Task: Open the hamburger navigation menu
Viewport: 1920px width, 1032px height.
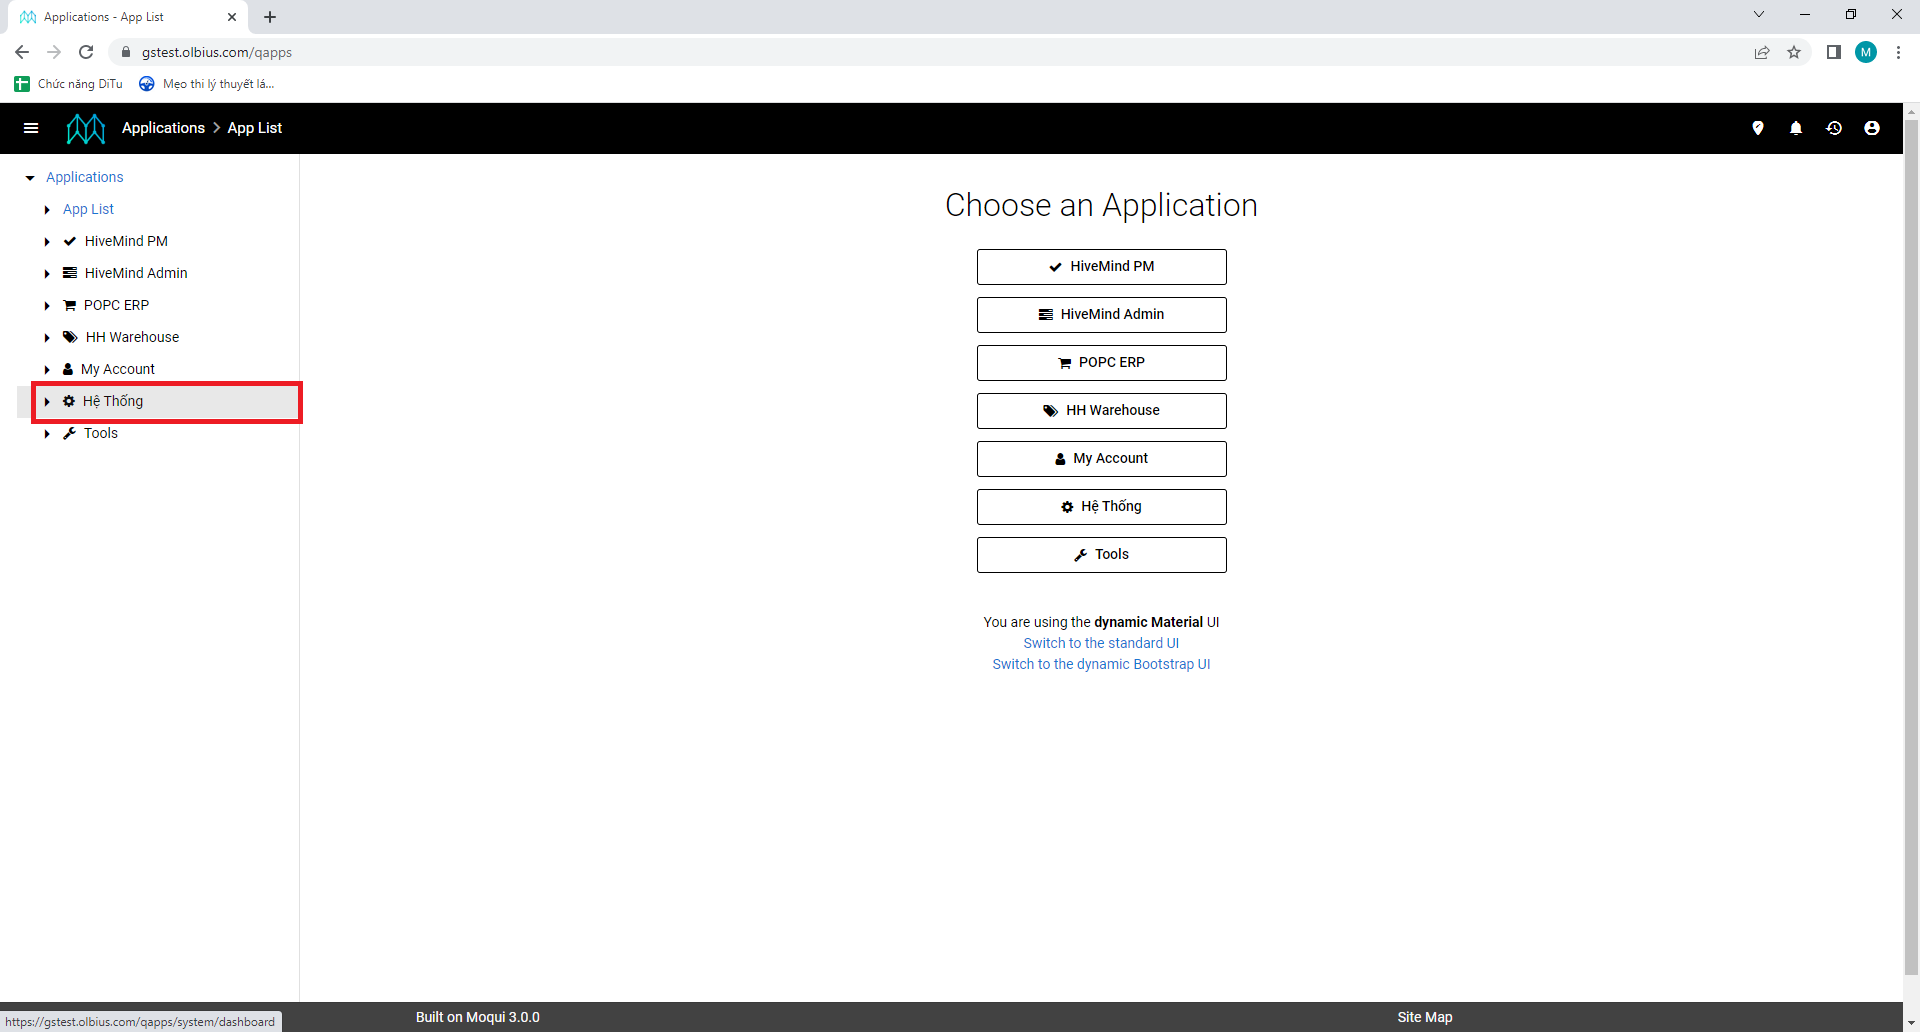Action: (x=31, y=128)
